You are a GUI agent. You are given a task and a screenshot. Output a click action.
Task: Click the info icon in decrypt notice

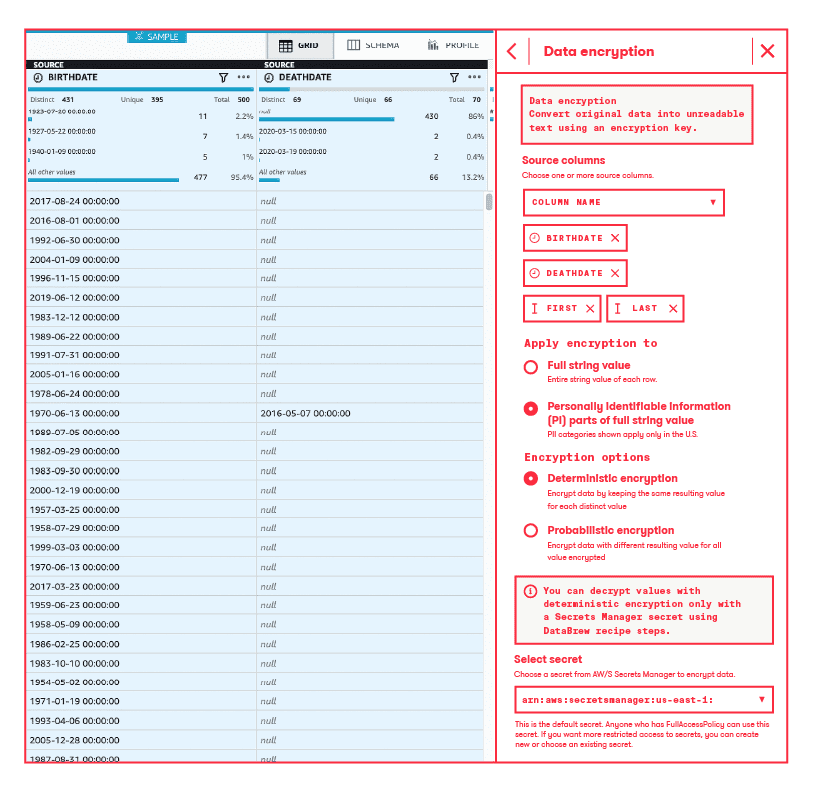click(x=530, y=591)
